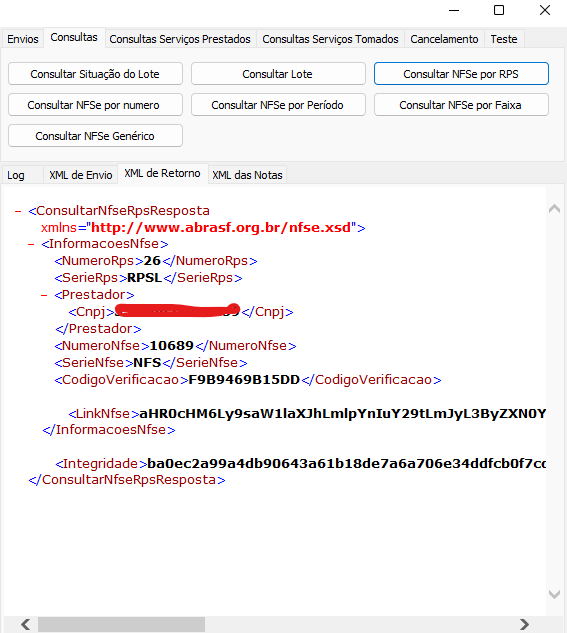The width and height of the screenshot is (567, 633).
Task: Open Consultas Serviços Prestados tab
Action: [x=180, y=39]
